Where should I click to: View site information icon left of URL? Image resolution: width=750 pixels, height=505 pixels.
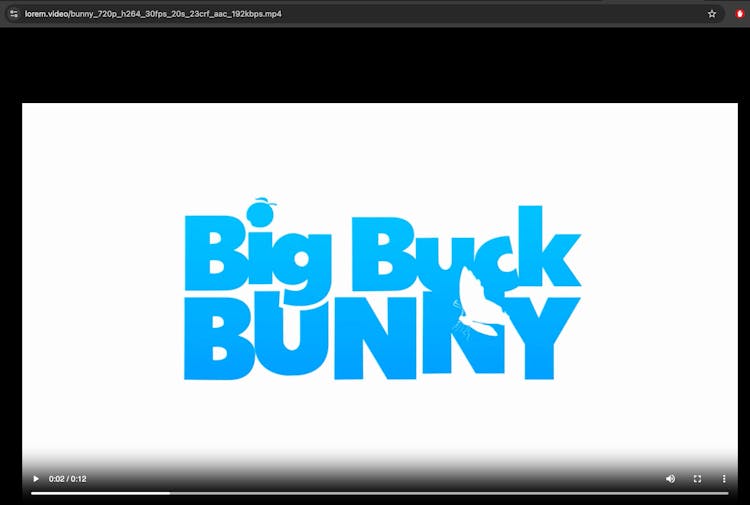(14, 14)
